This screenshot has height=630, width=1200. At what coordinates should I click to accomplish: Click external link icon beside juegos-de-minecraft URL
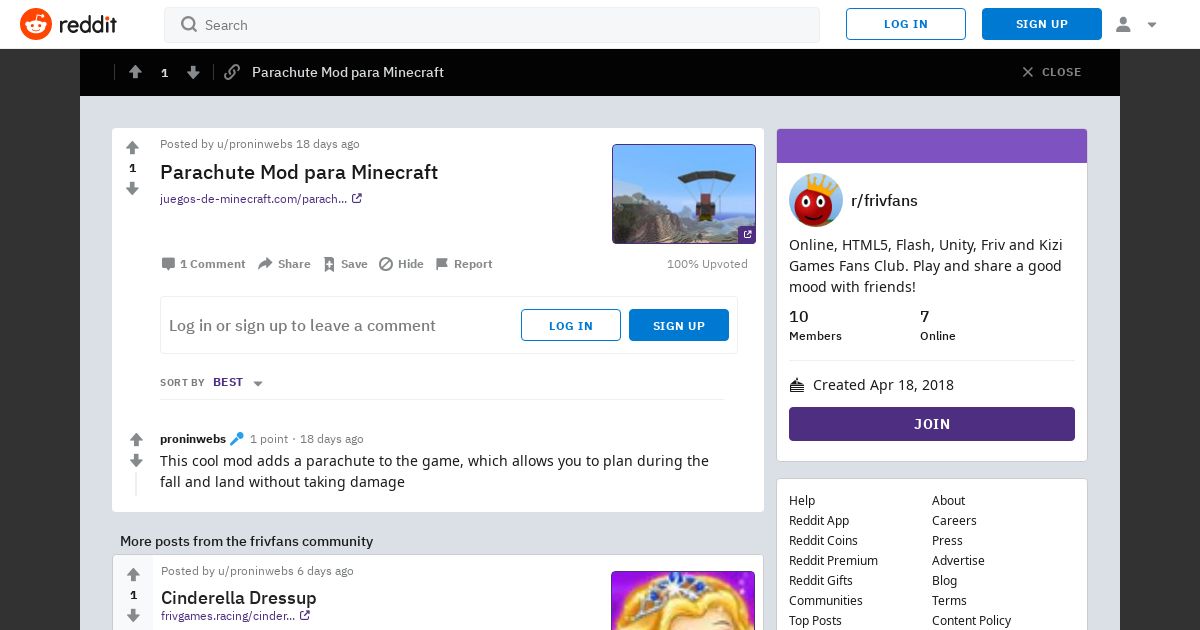(x=357, y=199)
